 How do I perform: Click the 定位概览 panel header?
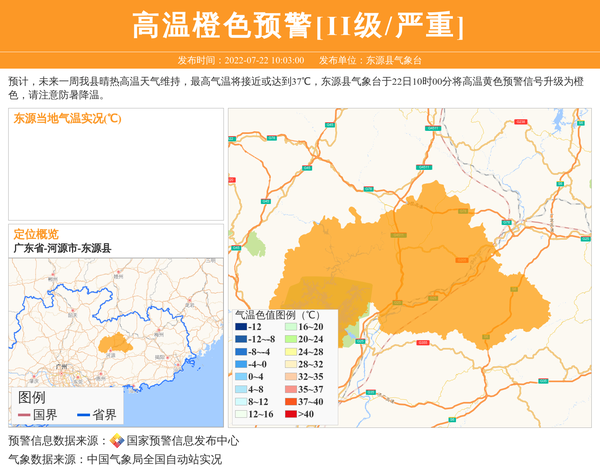coord(36,233)
